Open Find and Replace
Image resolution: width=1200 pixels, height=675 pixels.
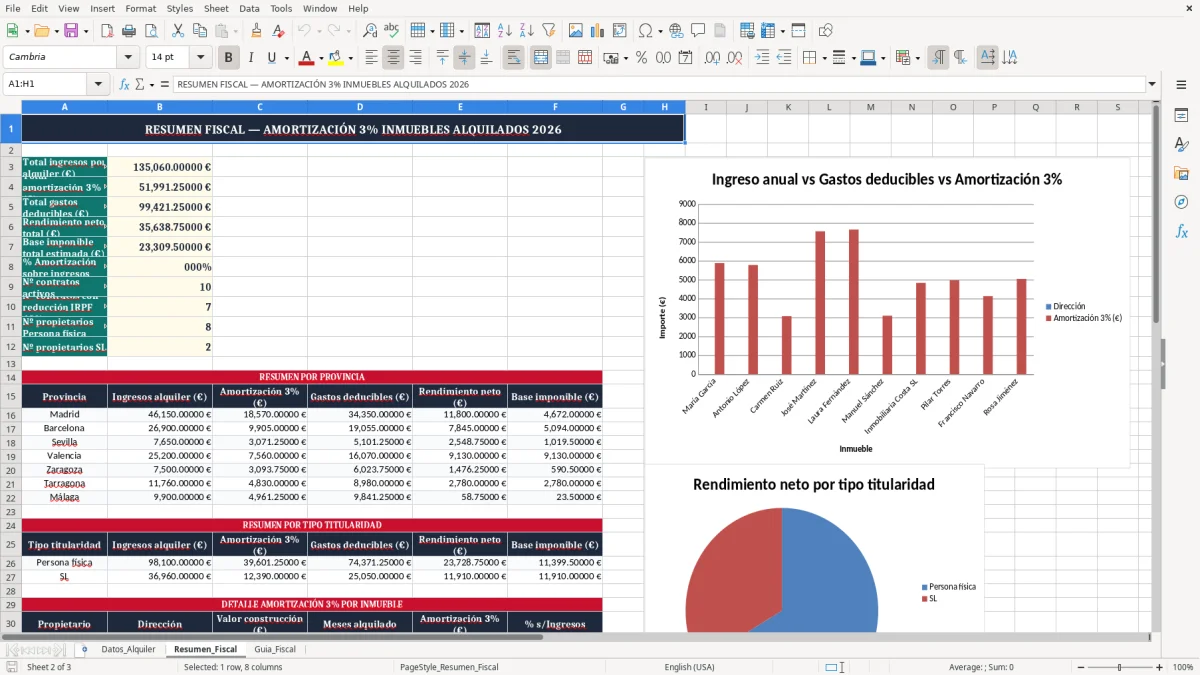tap(370, 31)
